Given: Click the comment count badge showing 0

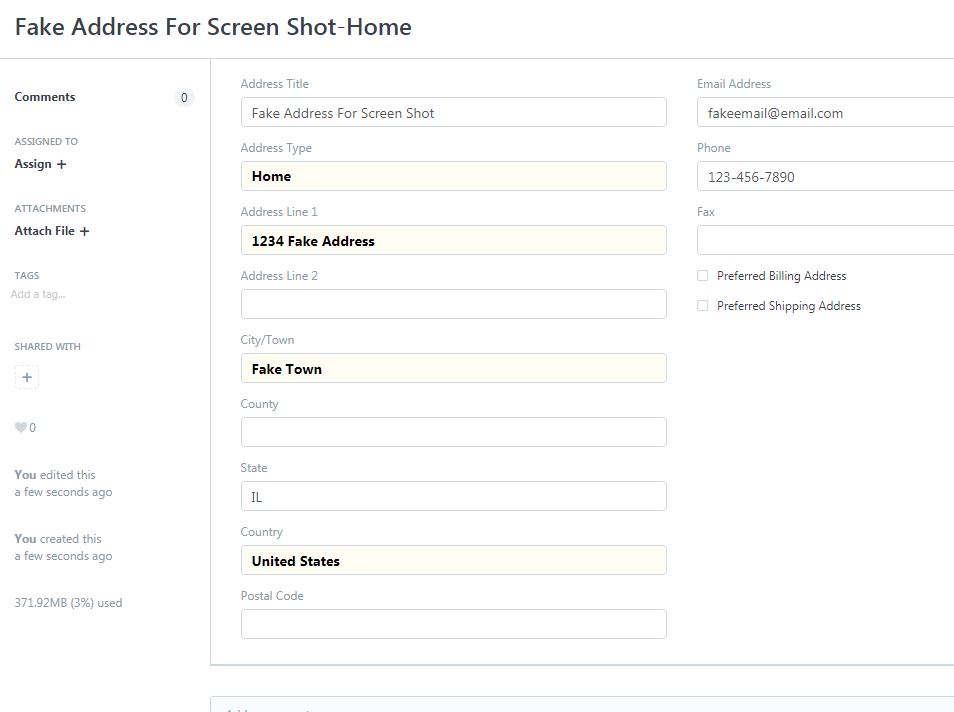Looking at the screenshot, I should 184,97.
